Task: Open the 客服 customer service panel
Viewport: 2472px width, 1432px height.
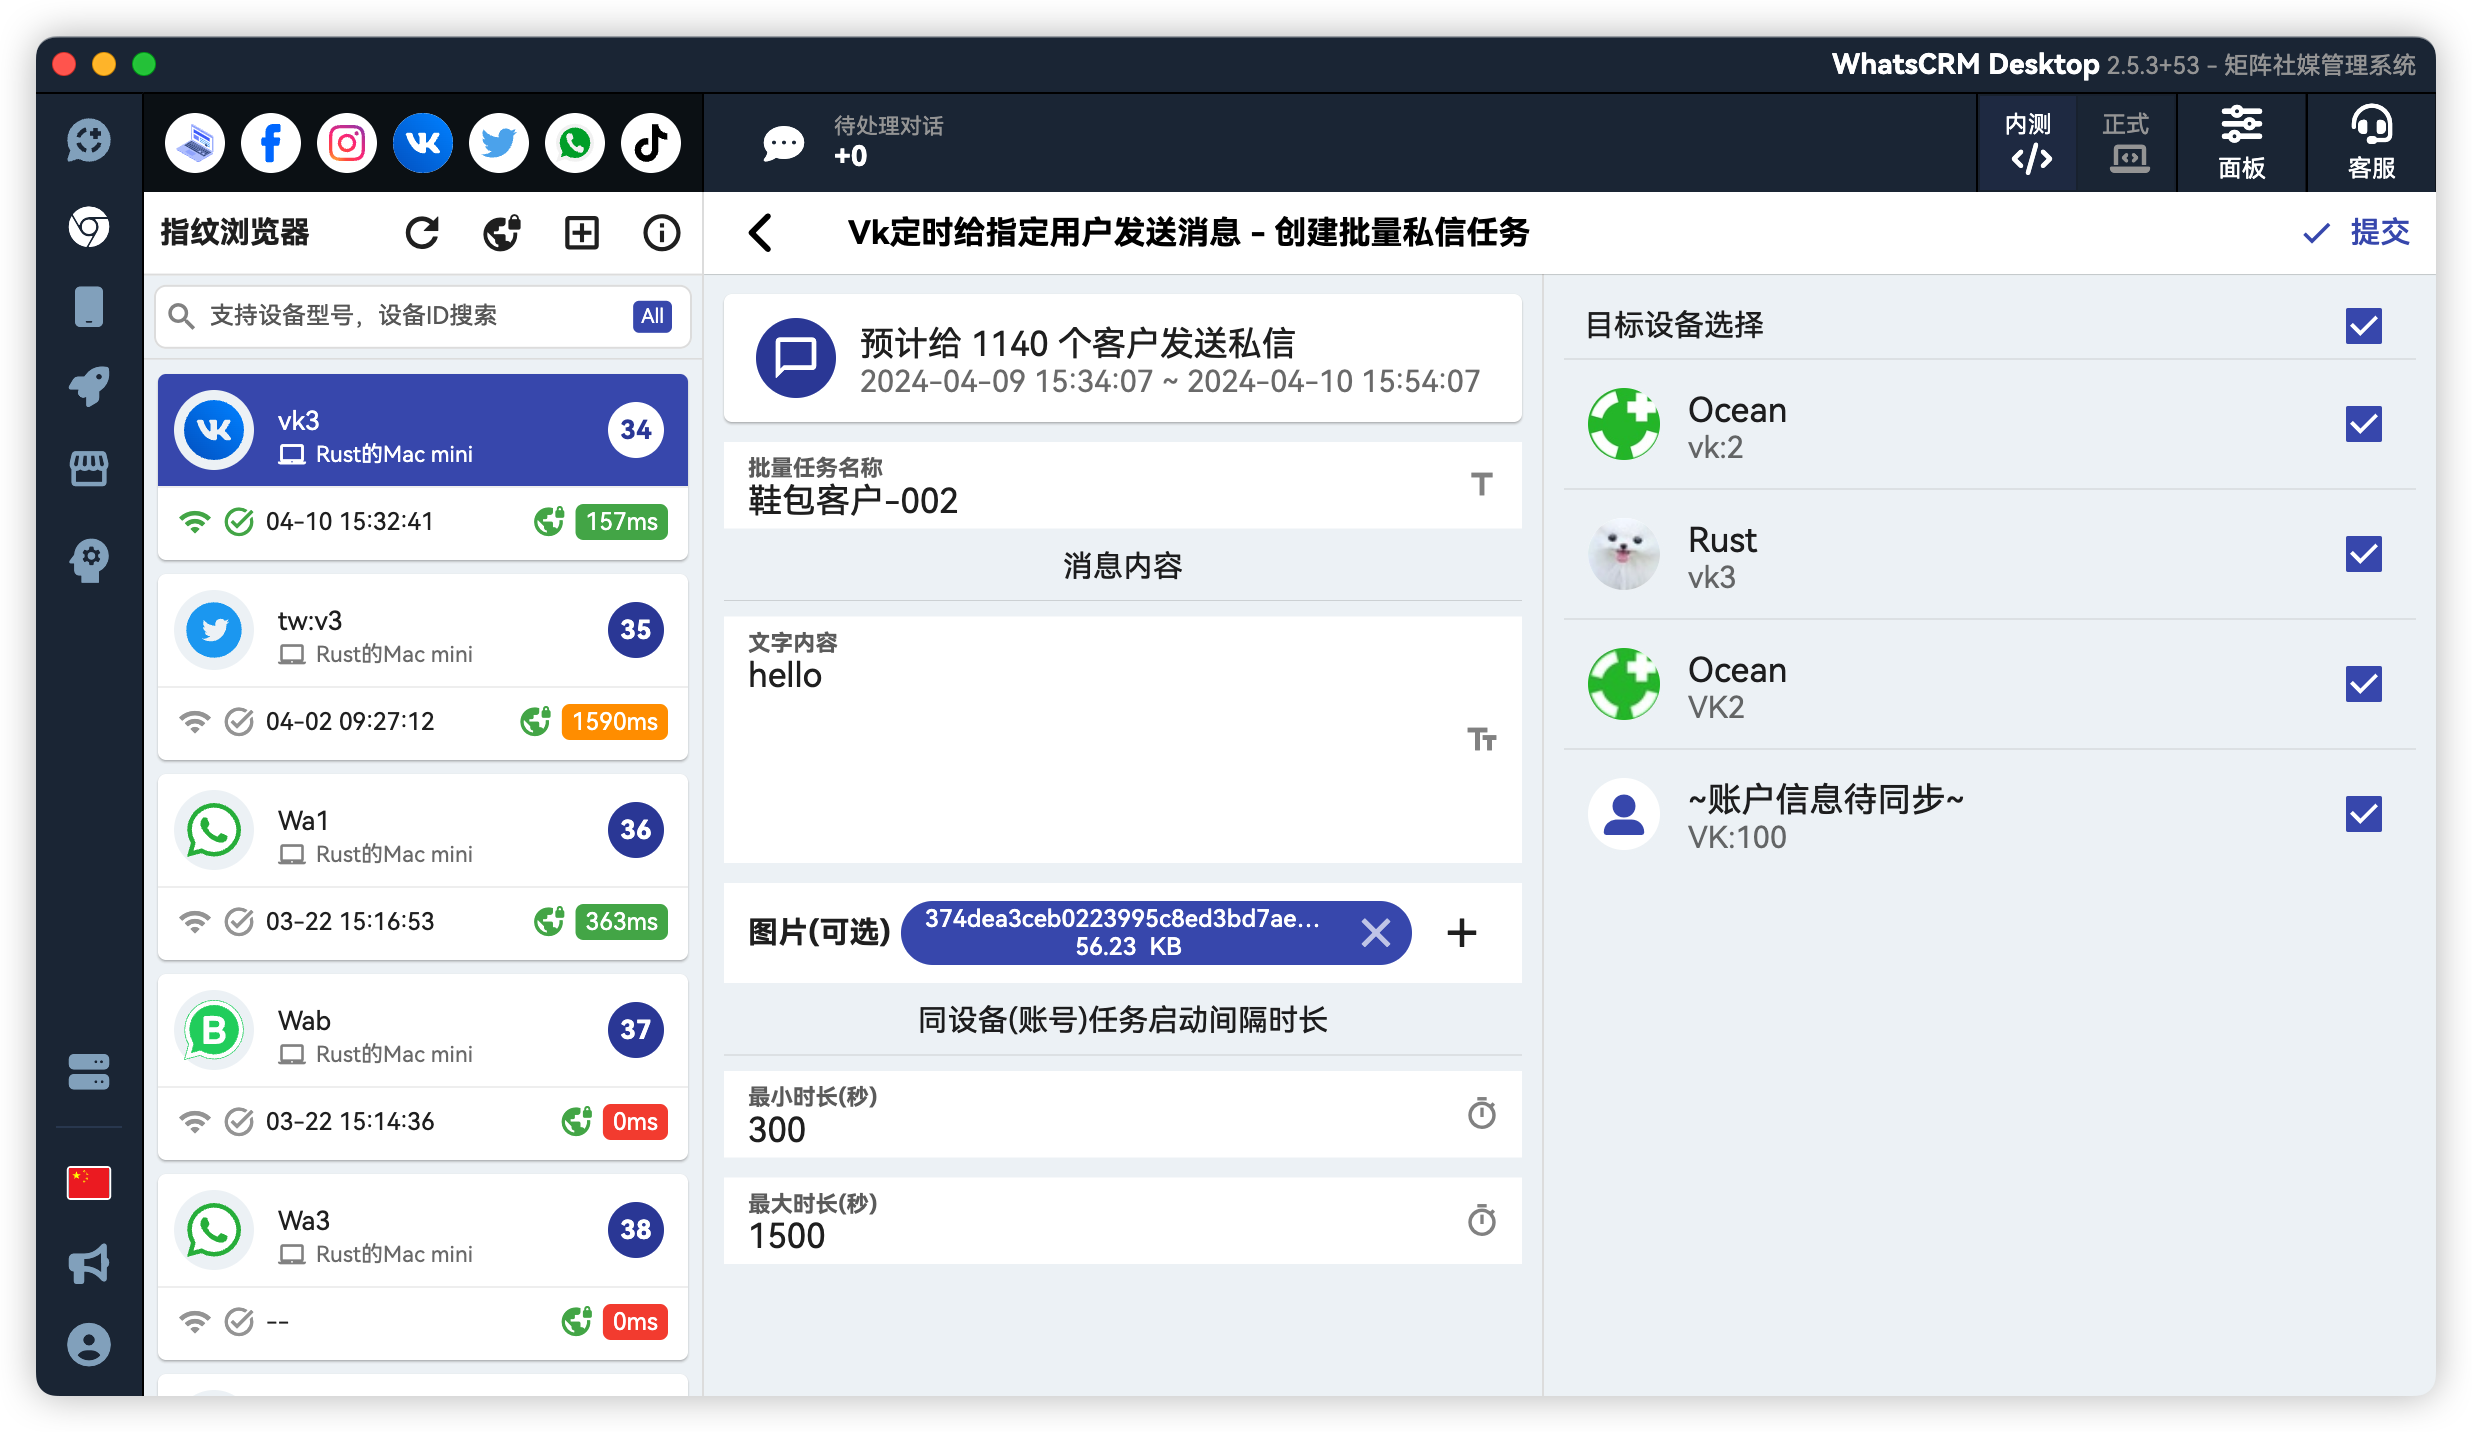Action: (x=2369, y=142)
